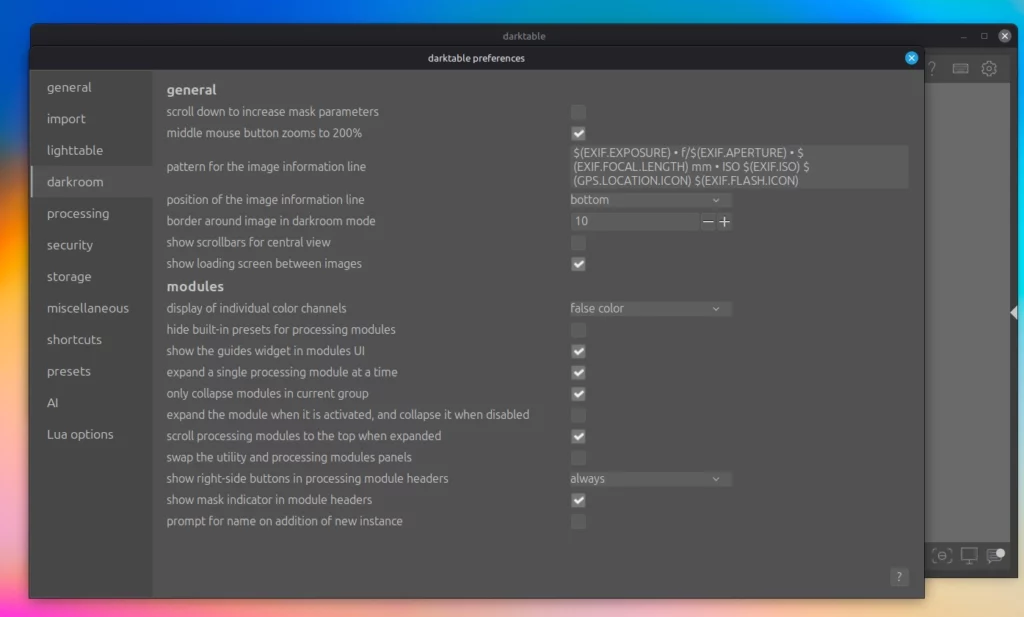Open the security preferences tab
The height and width of the screenshot is (617, 1024).
click(91, 245)
